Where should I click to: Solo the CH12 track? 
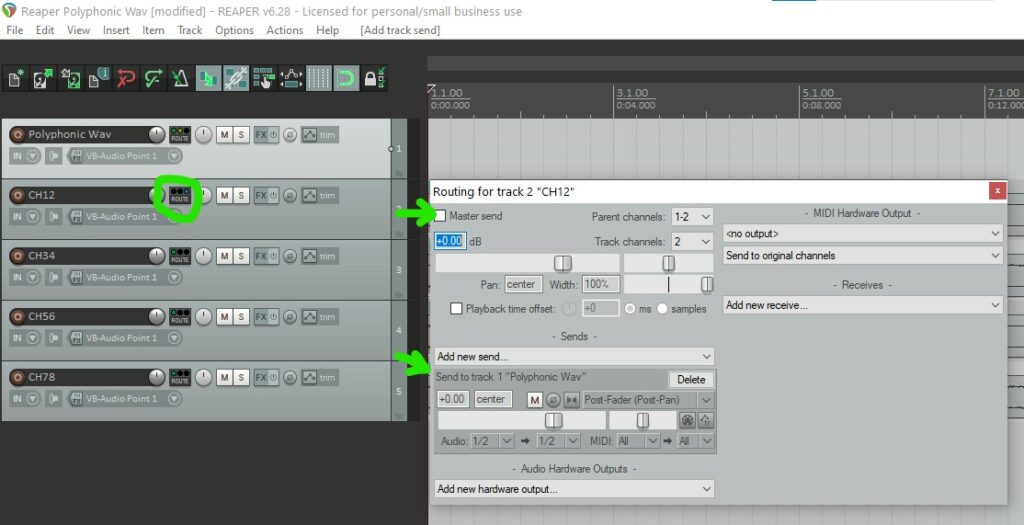241,195
